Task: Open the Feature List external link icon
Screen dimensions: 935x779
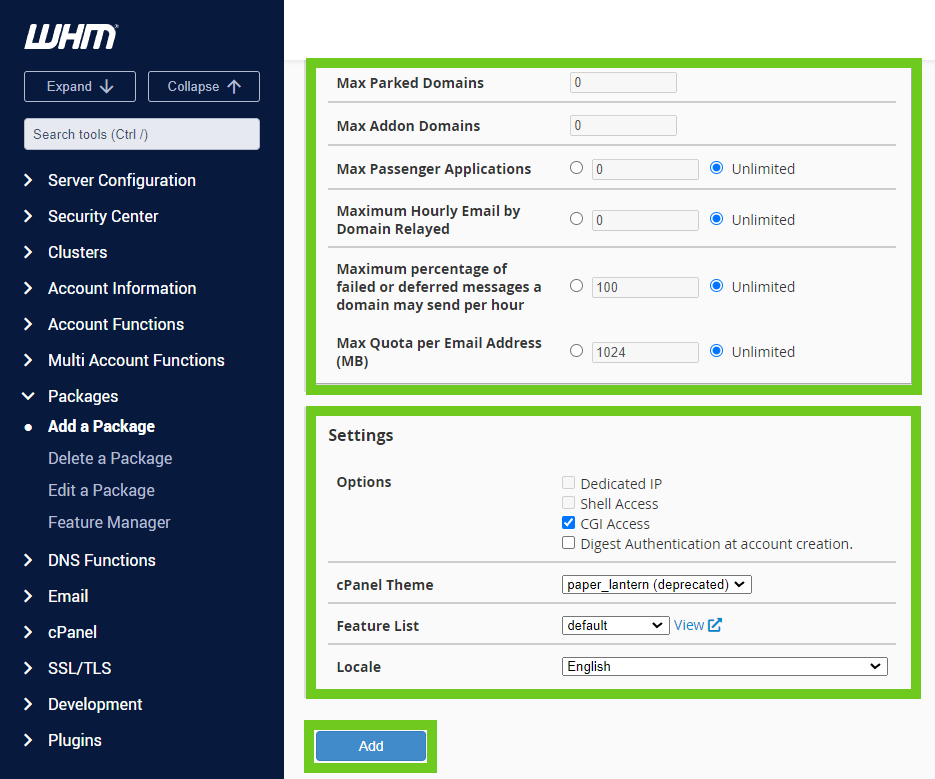Action: click(715, 625)
